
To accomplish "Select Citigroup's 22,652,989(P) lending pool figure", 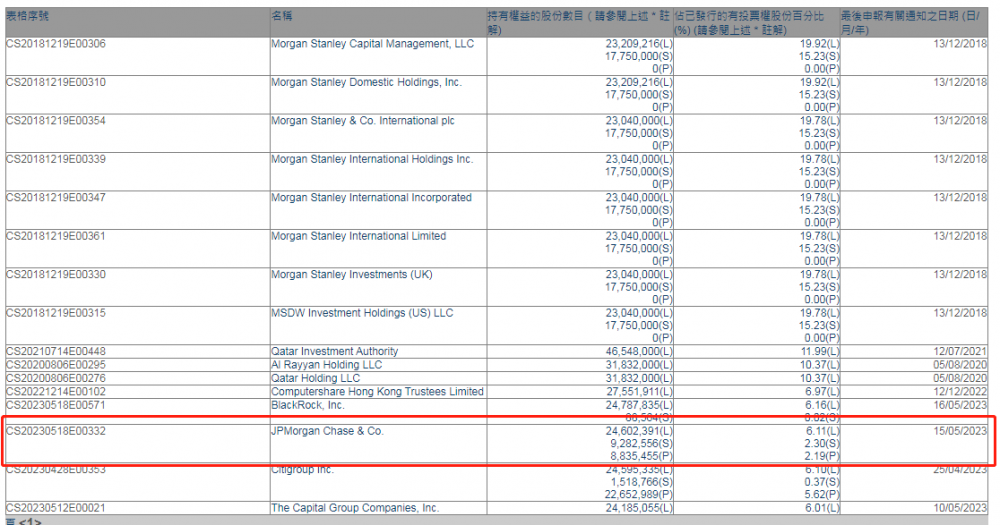I will coord(638,494).
